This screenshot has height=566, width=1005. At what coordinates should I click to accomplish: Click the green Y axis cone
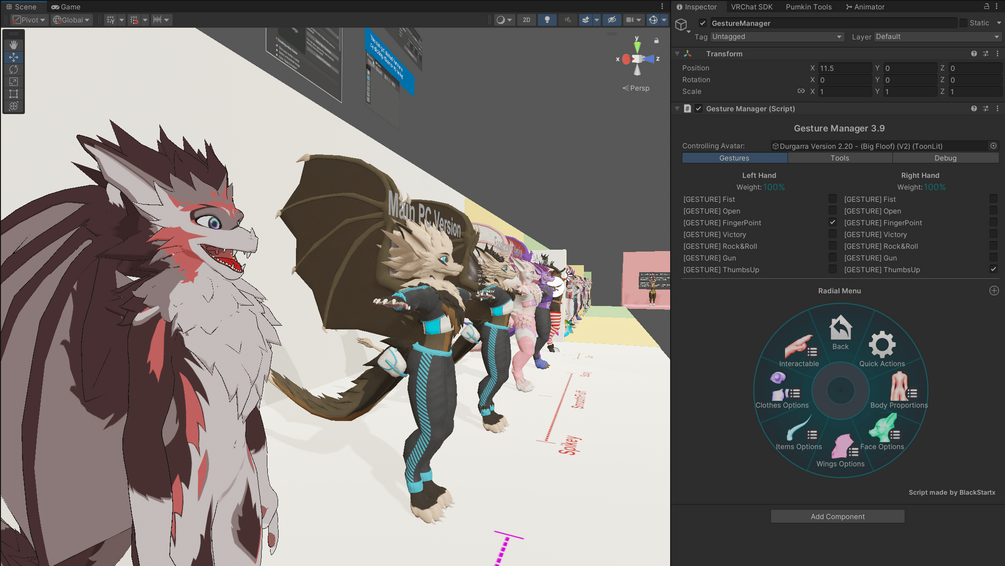coord(637,46)
